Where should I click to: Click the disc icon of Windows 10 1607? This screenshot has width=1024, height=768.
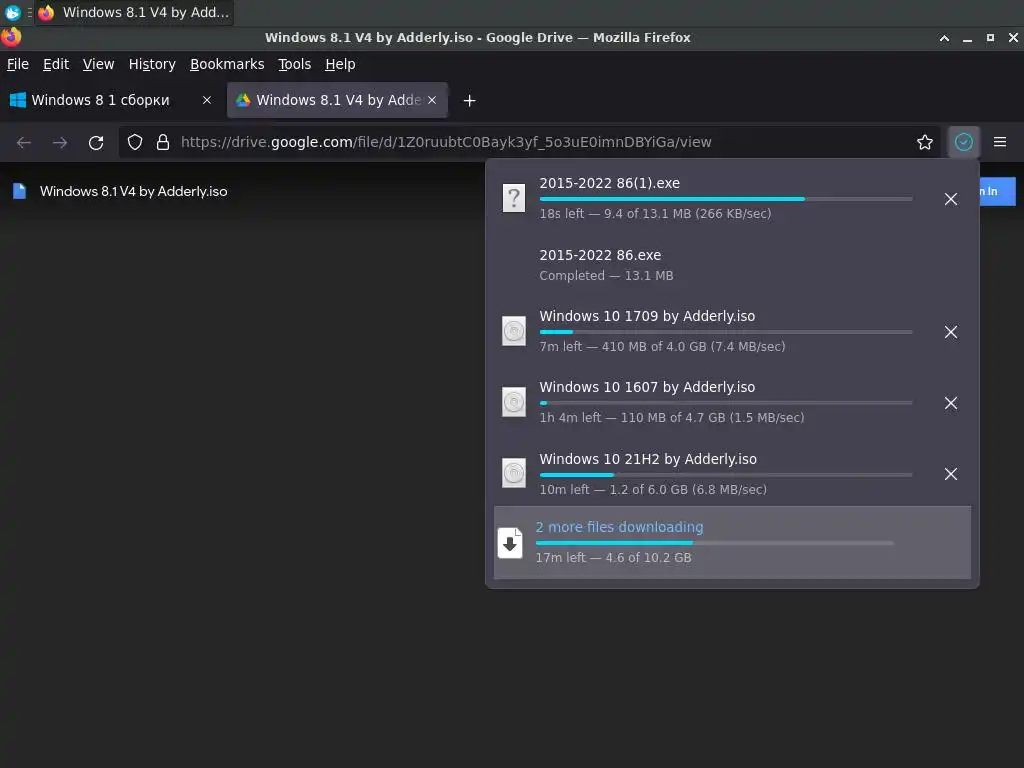pos(513,402)
